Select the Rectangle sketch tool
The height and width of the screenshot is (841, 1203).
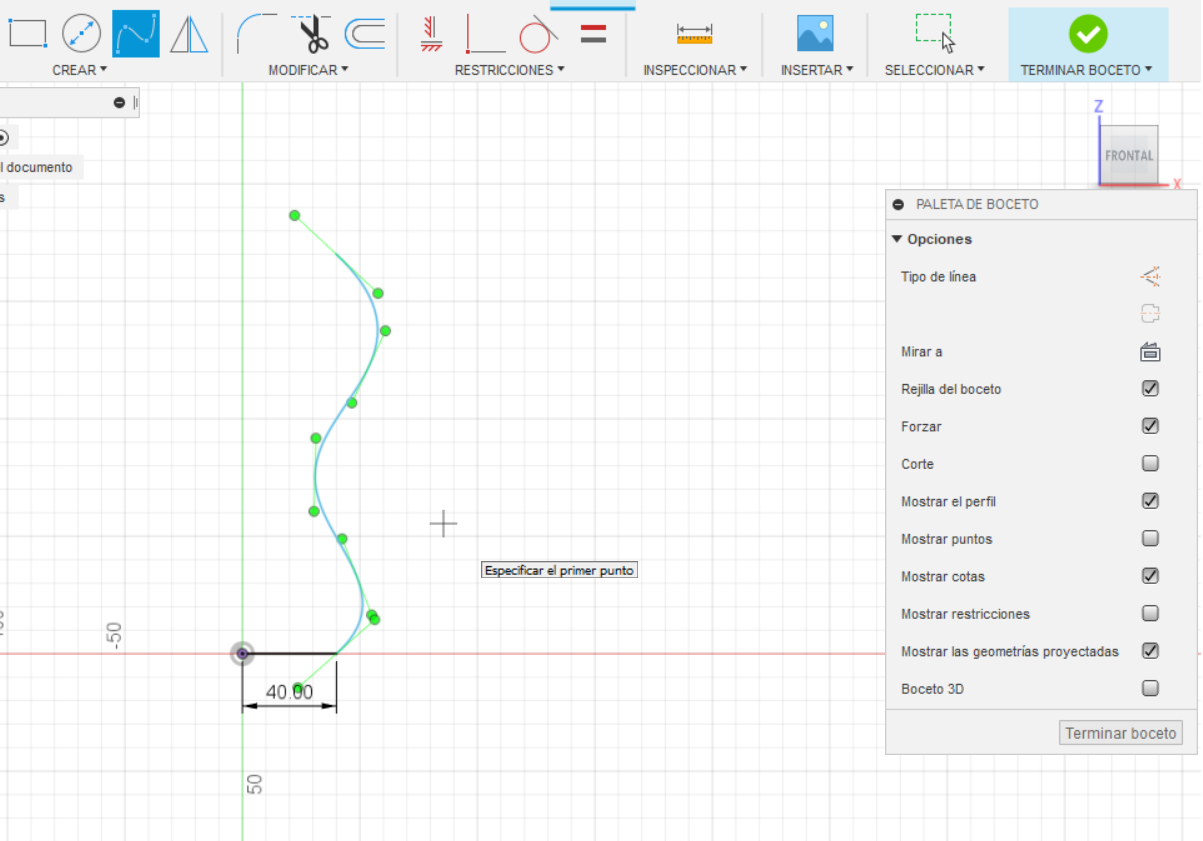[26, 34]
